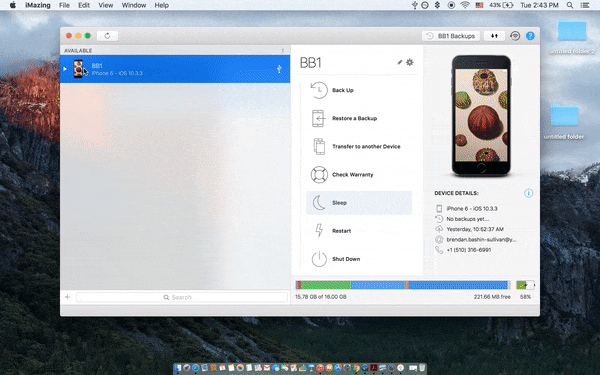Open the BB1 Backups dropdown

pos(451,36)
